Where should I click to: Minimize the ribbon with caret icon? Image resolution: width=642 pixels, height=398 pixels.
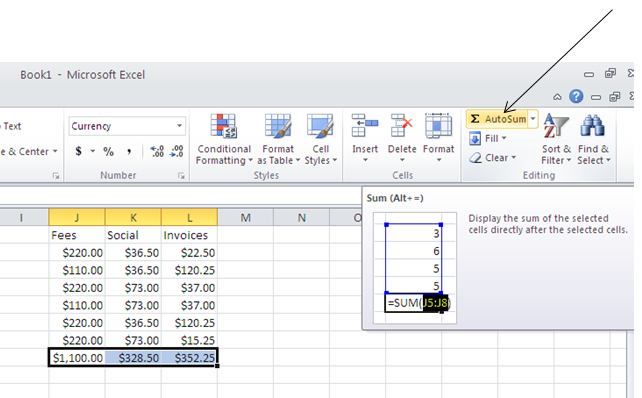tap(557, 97)
